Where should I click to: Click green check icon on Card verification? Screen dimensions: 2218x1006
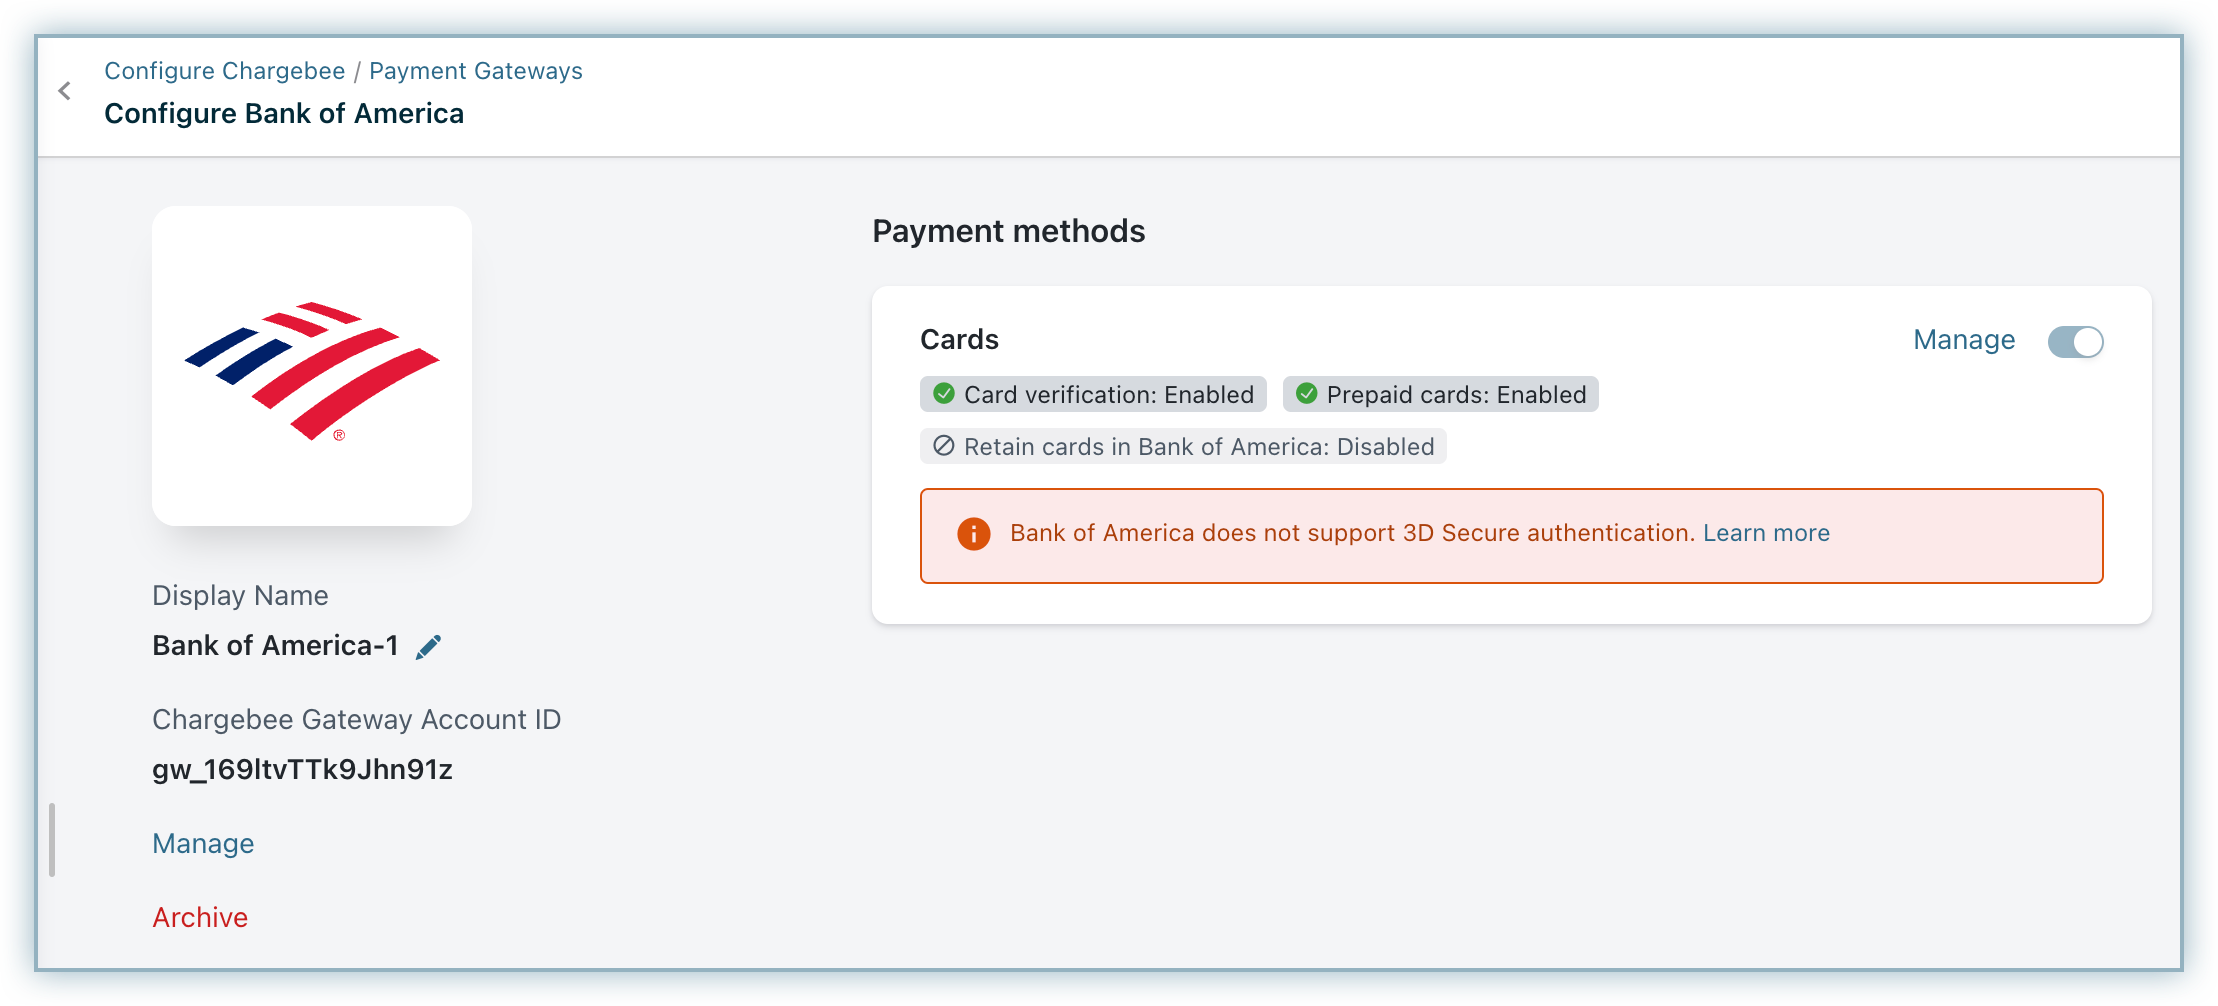pyautogui.click(x=943, y=394)
